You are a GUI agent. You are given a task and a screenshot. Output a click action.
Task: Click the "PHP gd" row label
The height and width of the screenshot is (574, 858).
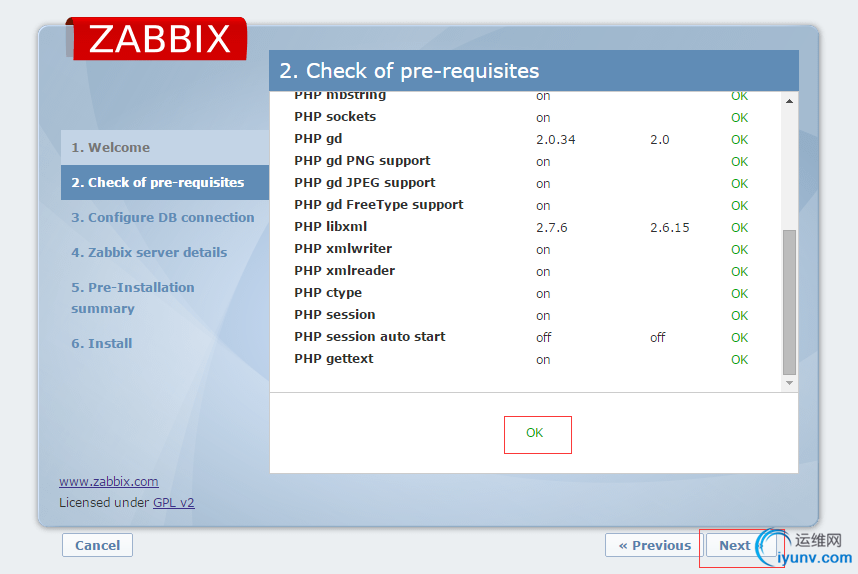click(318, 139)
